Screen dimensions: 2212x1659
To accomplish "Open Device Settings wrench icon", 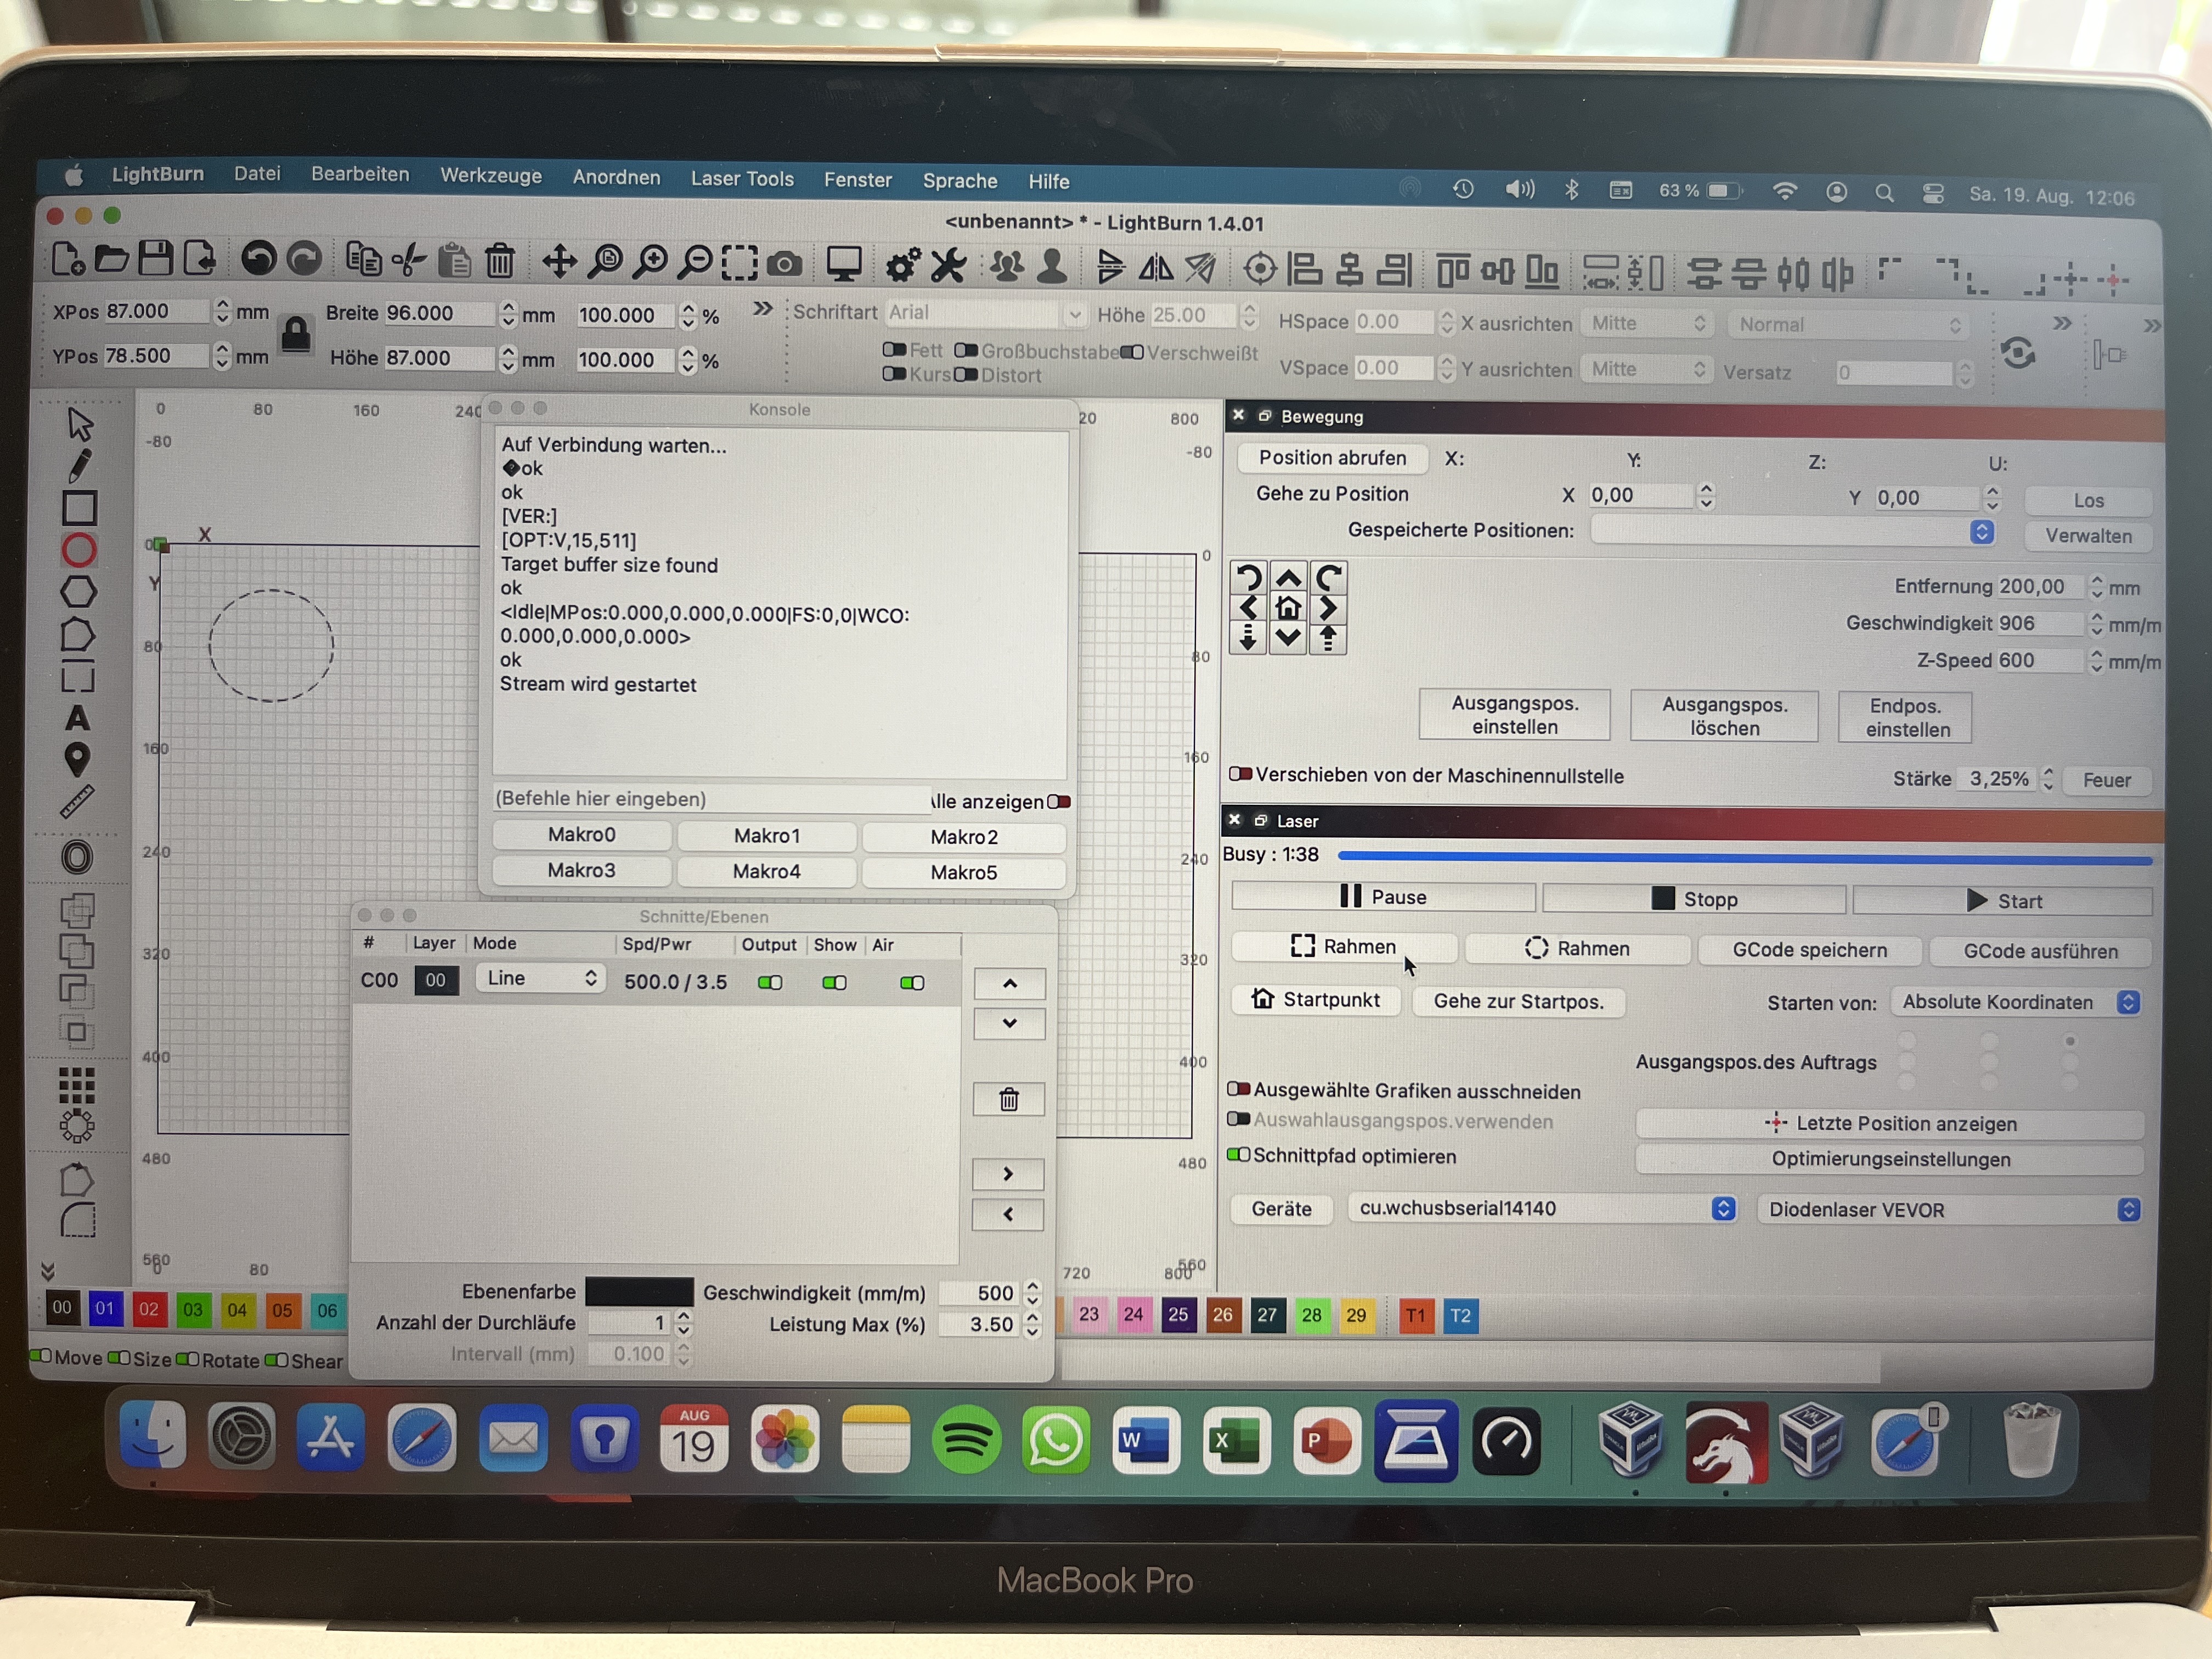I will 948,266.
